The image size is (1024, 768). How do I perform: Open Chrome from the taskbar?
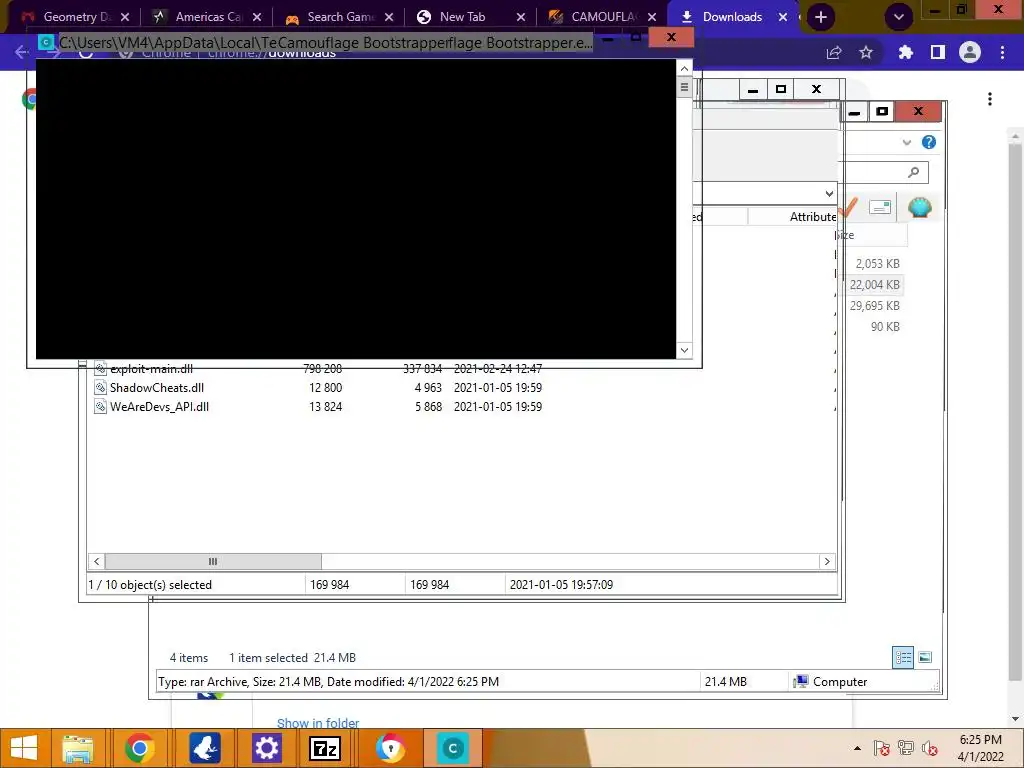[x=139, y=748]
